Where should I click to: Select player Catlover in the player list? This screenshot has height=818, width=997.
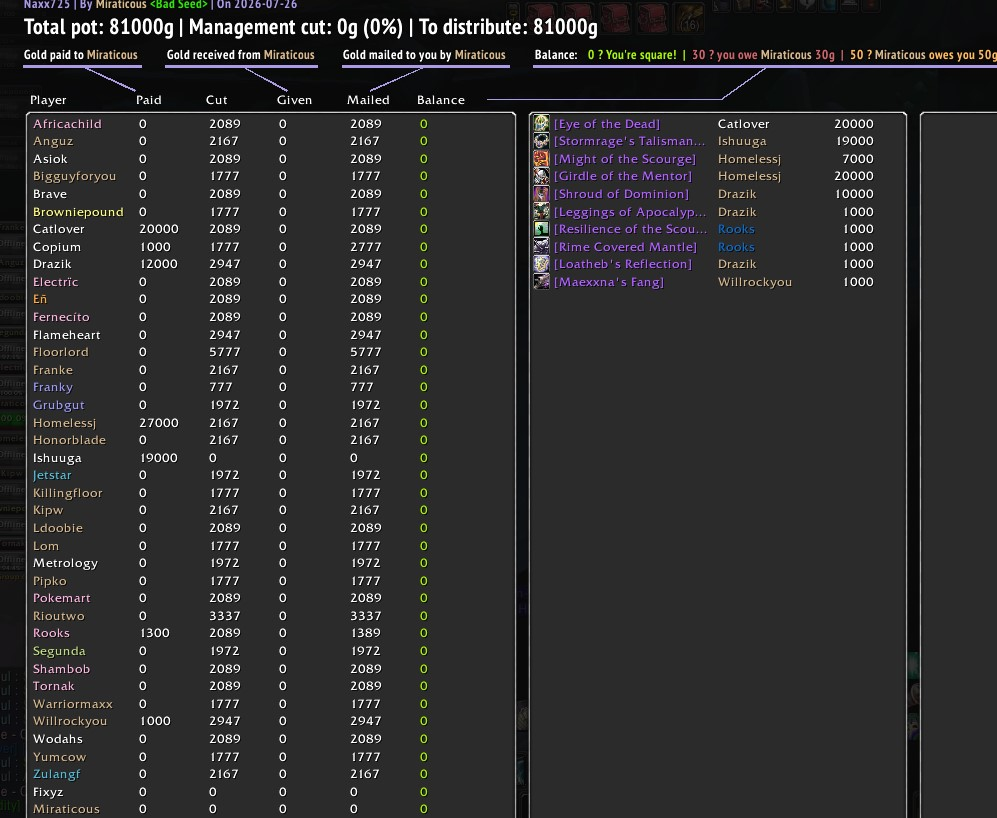click(58, 229)
